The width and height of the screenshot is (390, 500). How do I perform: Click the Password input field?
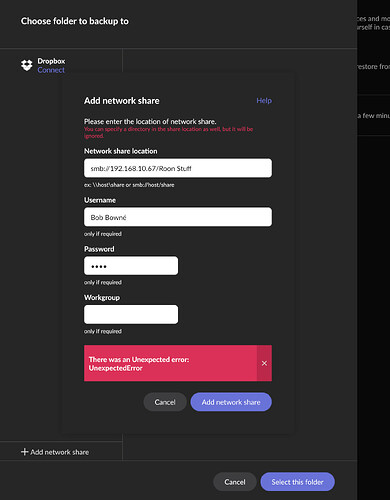[131, 266]
